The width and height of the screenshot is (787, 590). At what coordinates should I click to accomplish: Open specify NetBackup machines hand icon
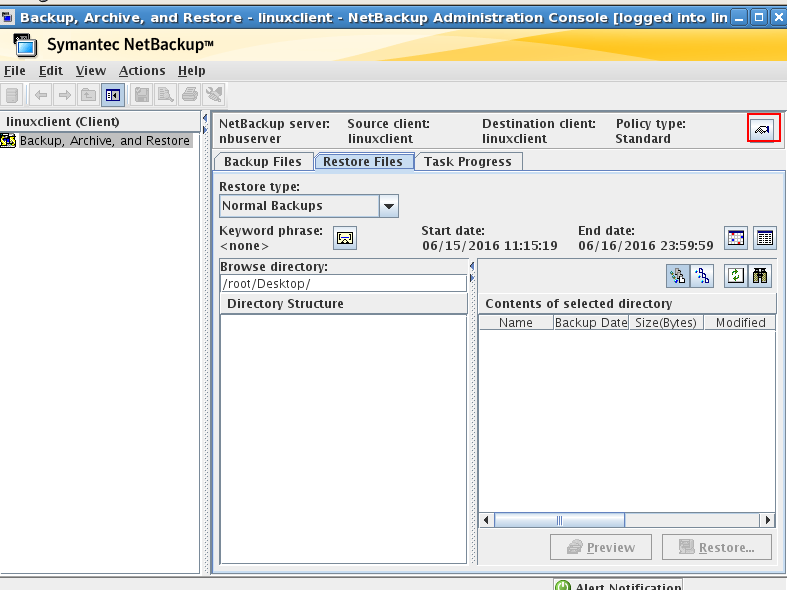(x=764, y=128)
